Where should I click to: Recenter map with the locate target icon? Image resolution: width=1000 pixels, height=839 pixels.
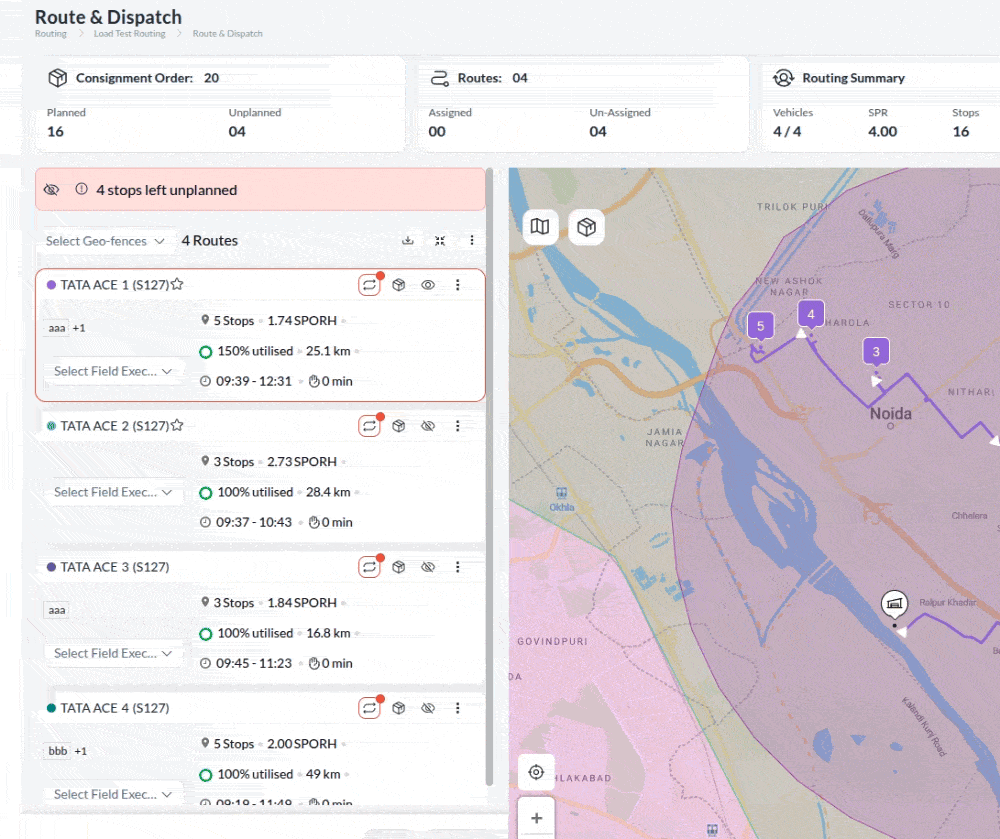point(536,772)
